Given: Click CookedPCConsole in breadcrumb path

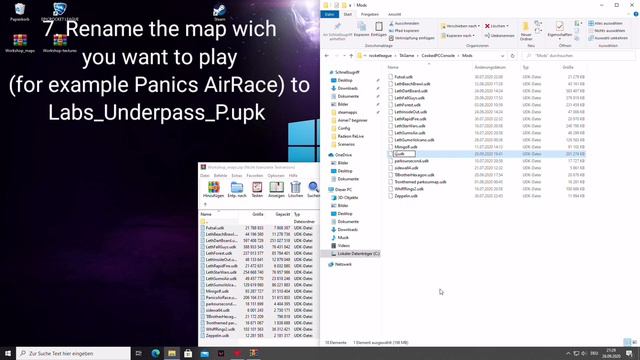Looking at the screenshot, I should pos(438,56).
